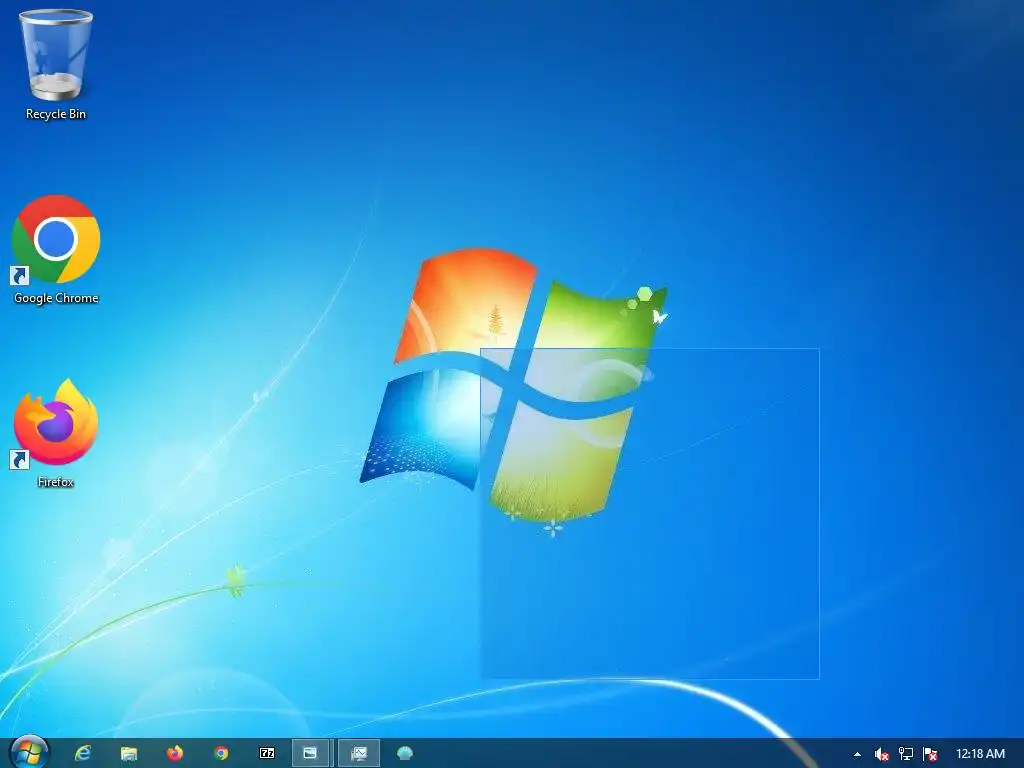Open the muted volume tray icon
The image size is (1024, 768).
(882, 754)
